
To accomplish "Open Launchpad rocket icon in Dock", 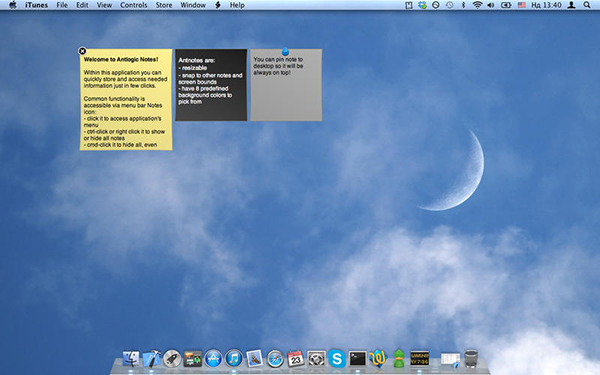I will click(x=172, y=359).
